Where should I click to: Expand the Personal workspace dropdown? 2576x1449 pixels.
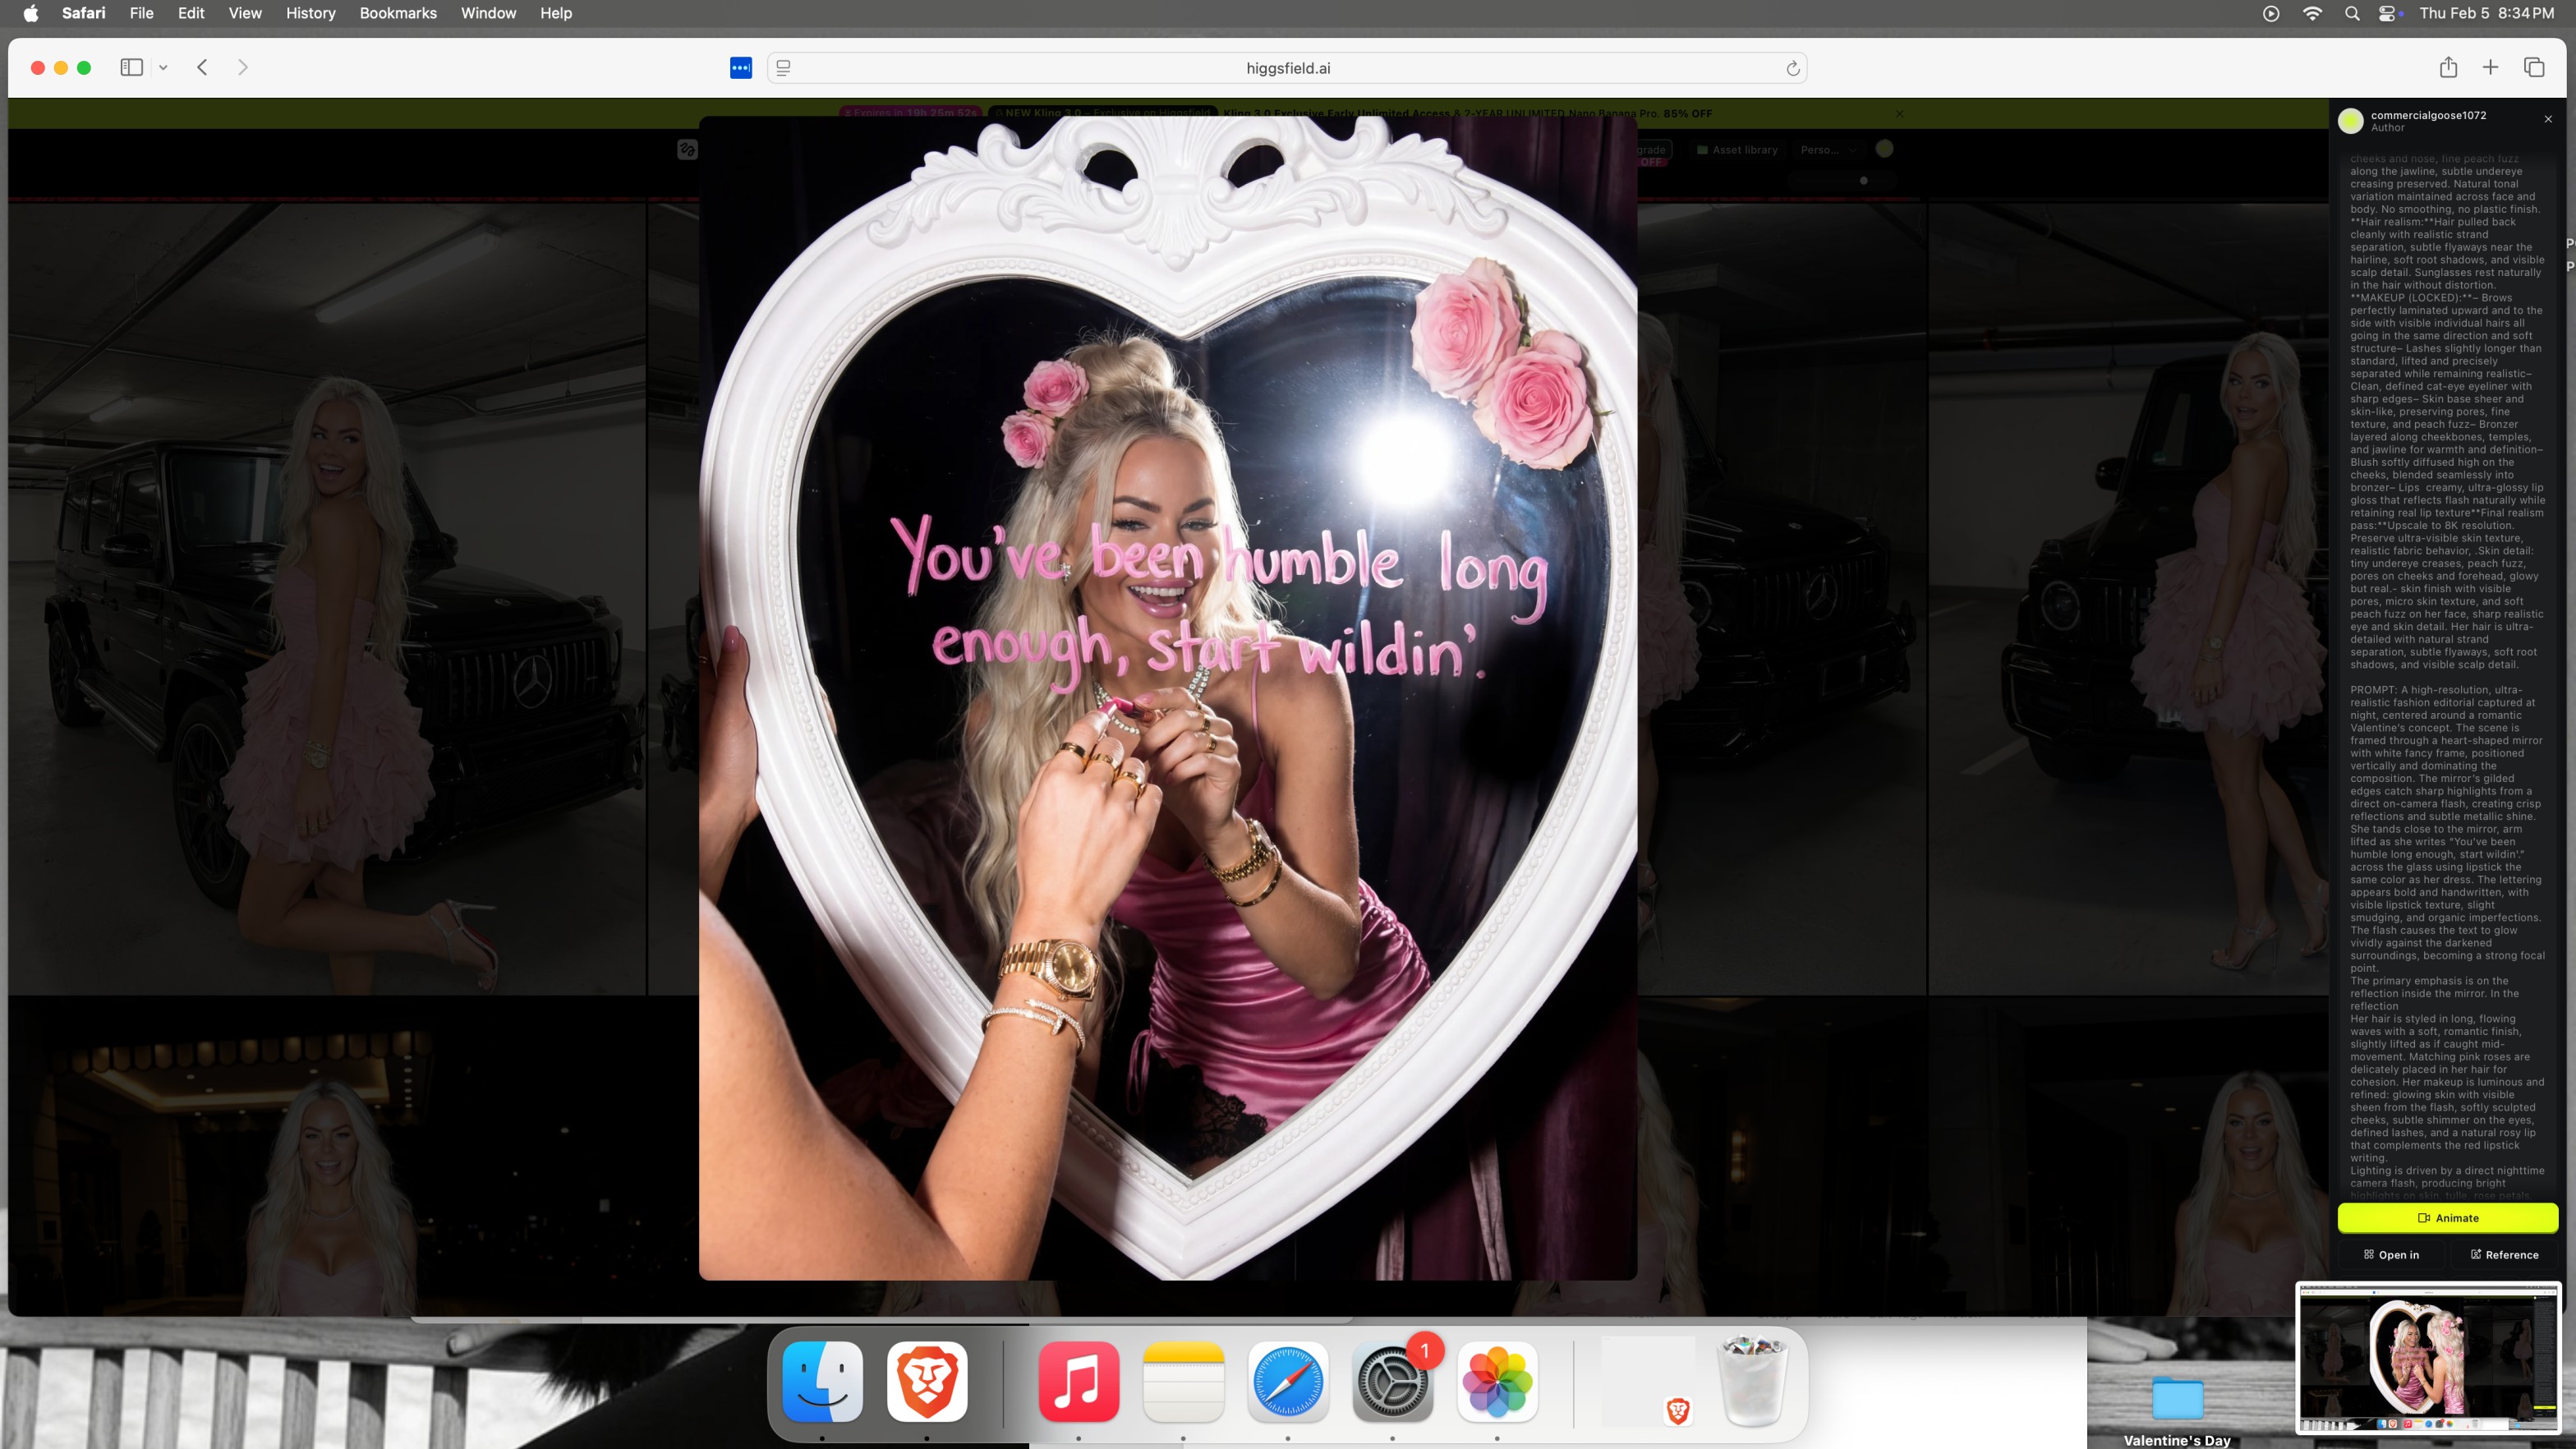tap(1828, 150)
